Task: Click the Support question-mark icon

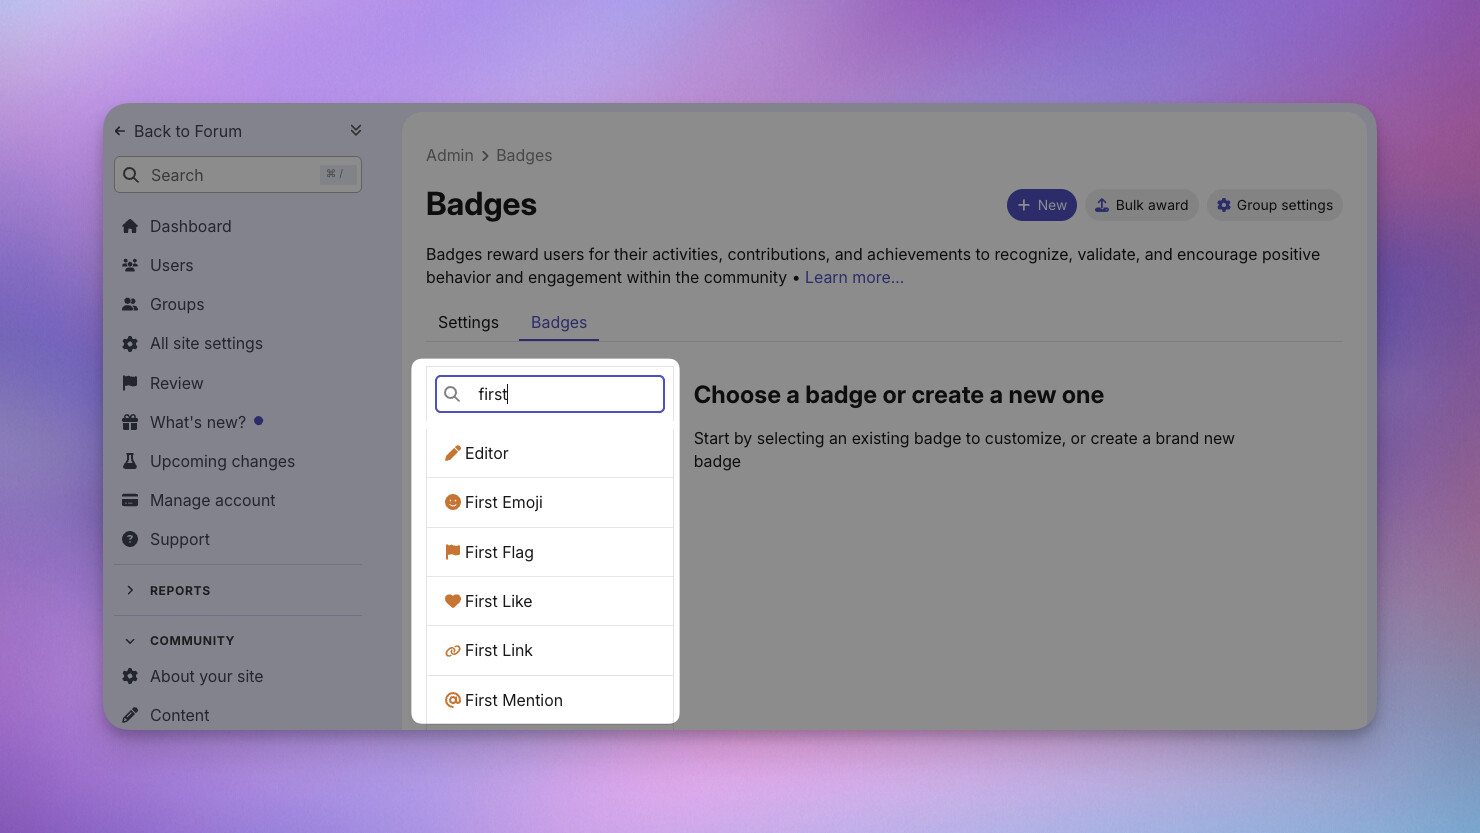Action: tap(130, 539)
